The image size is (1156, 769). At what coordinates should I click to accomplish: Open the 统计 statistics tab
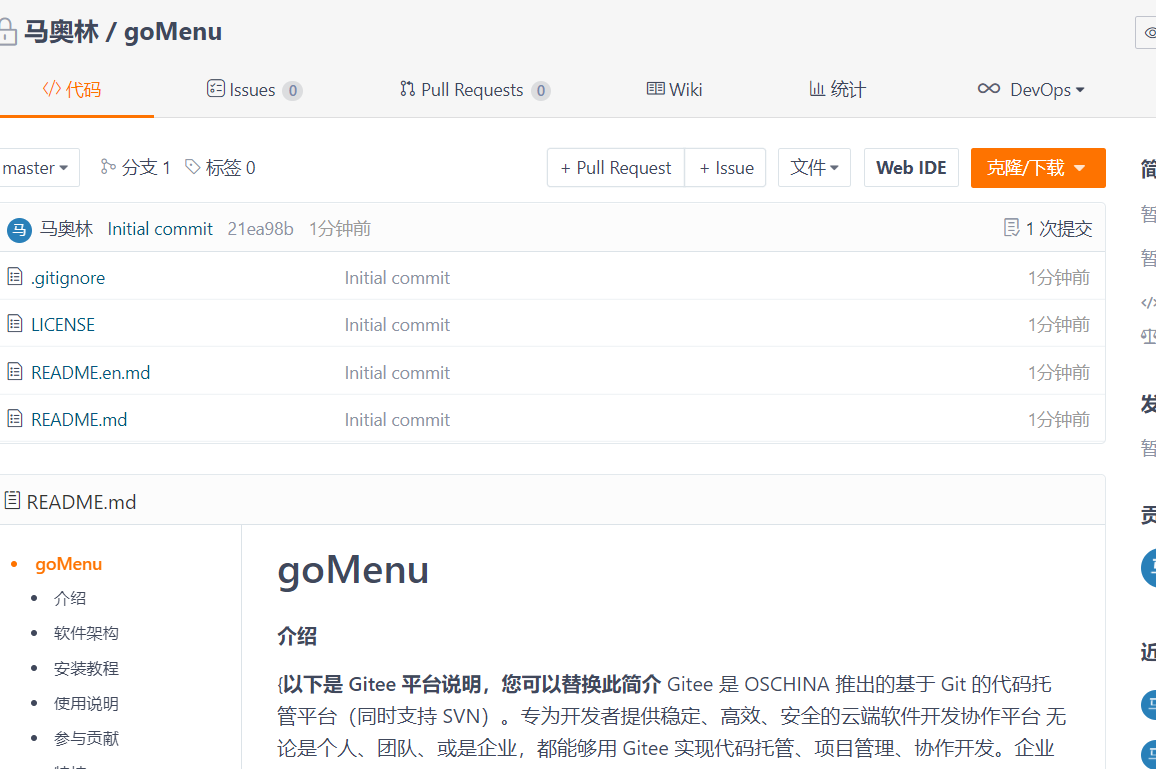point(837,90)
